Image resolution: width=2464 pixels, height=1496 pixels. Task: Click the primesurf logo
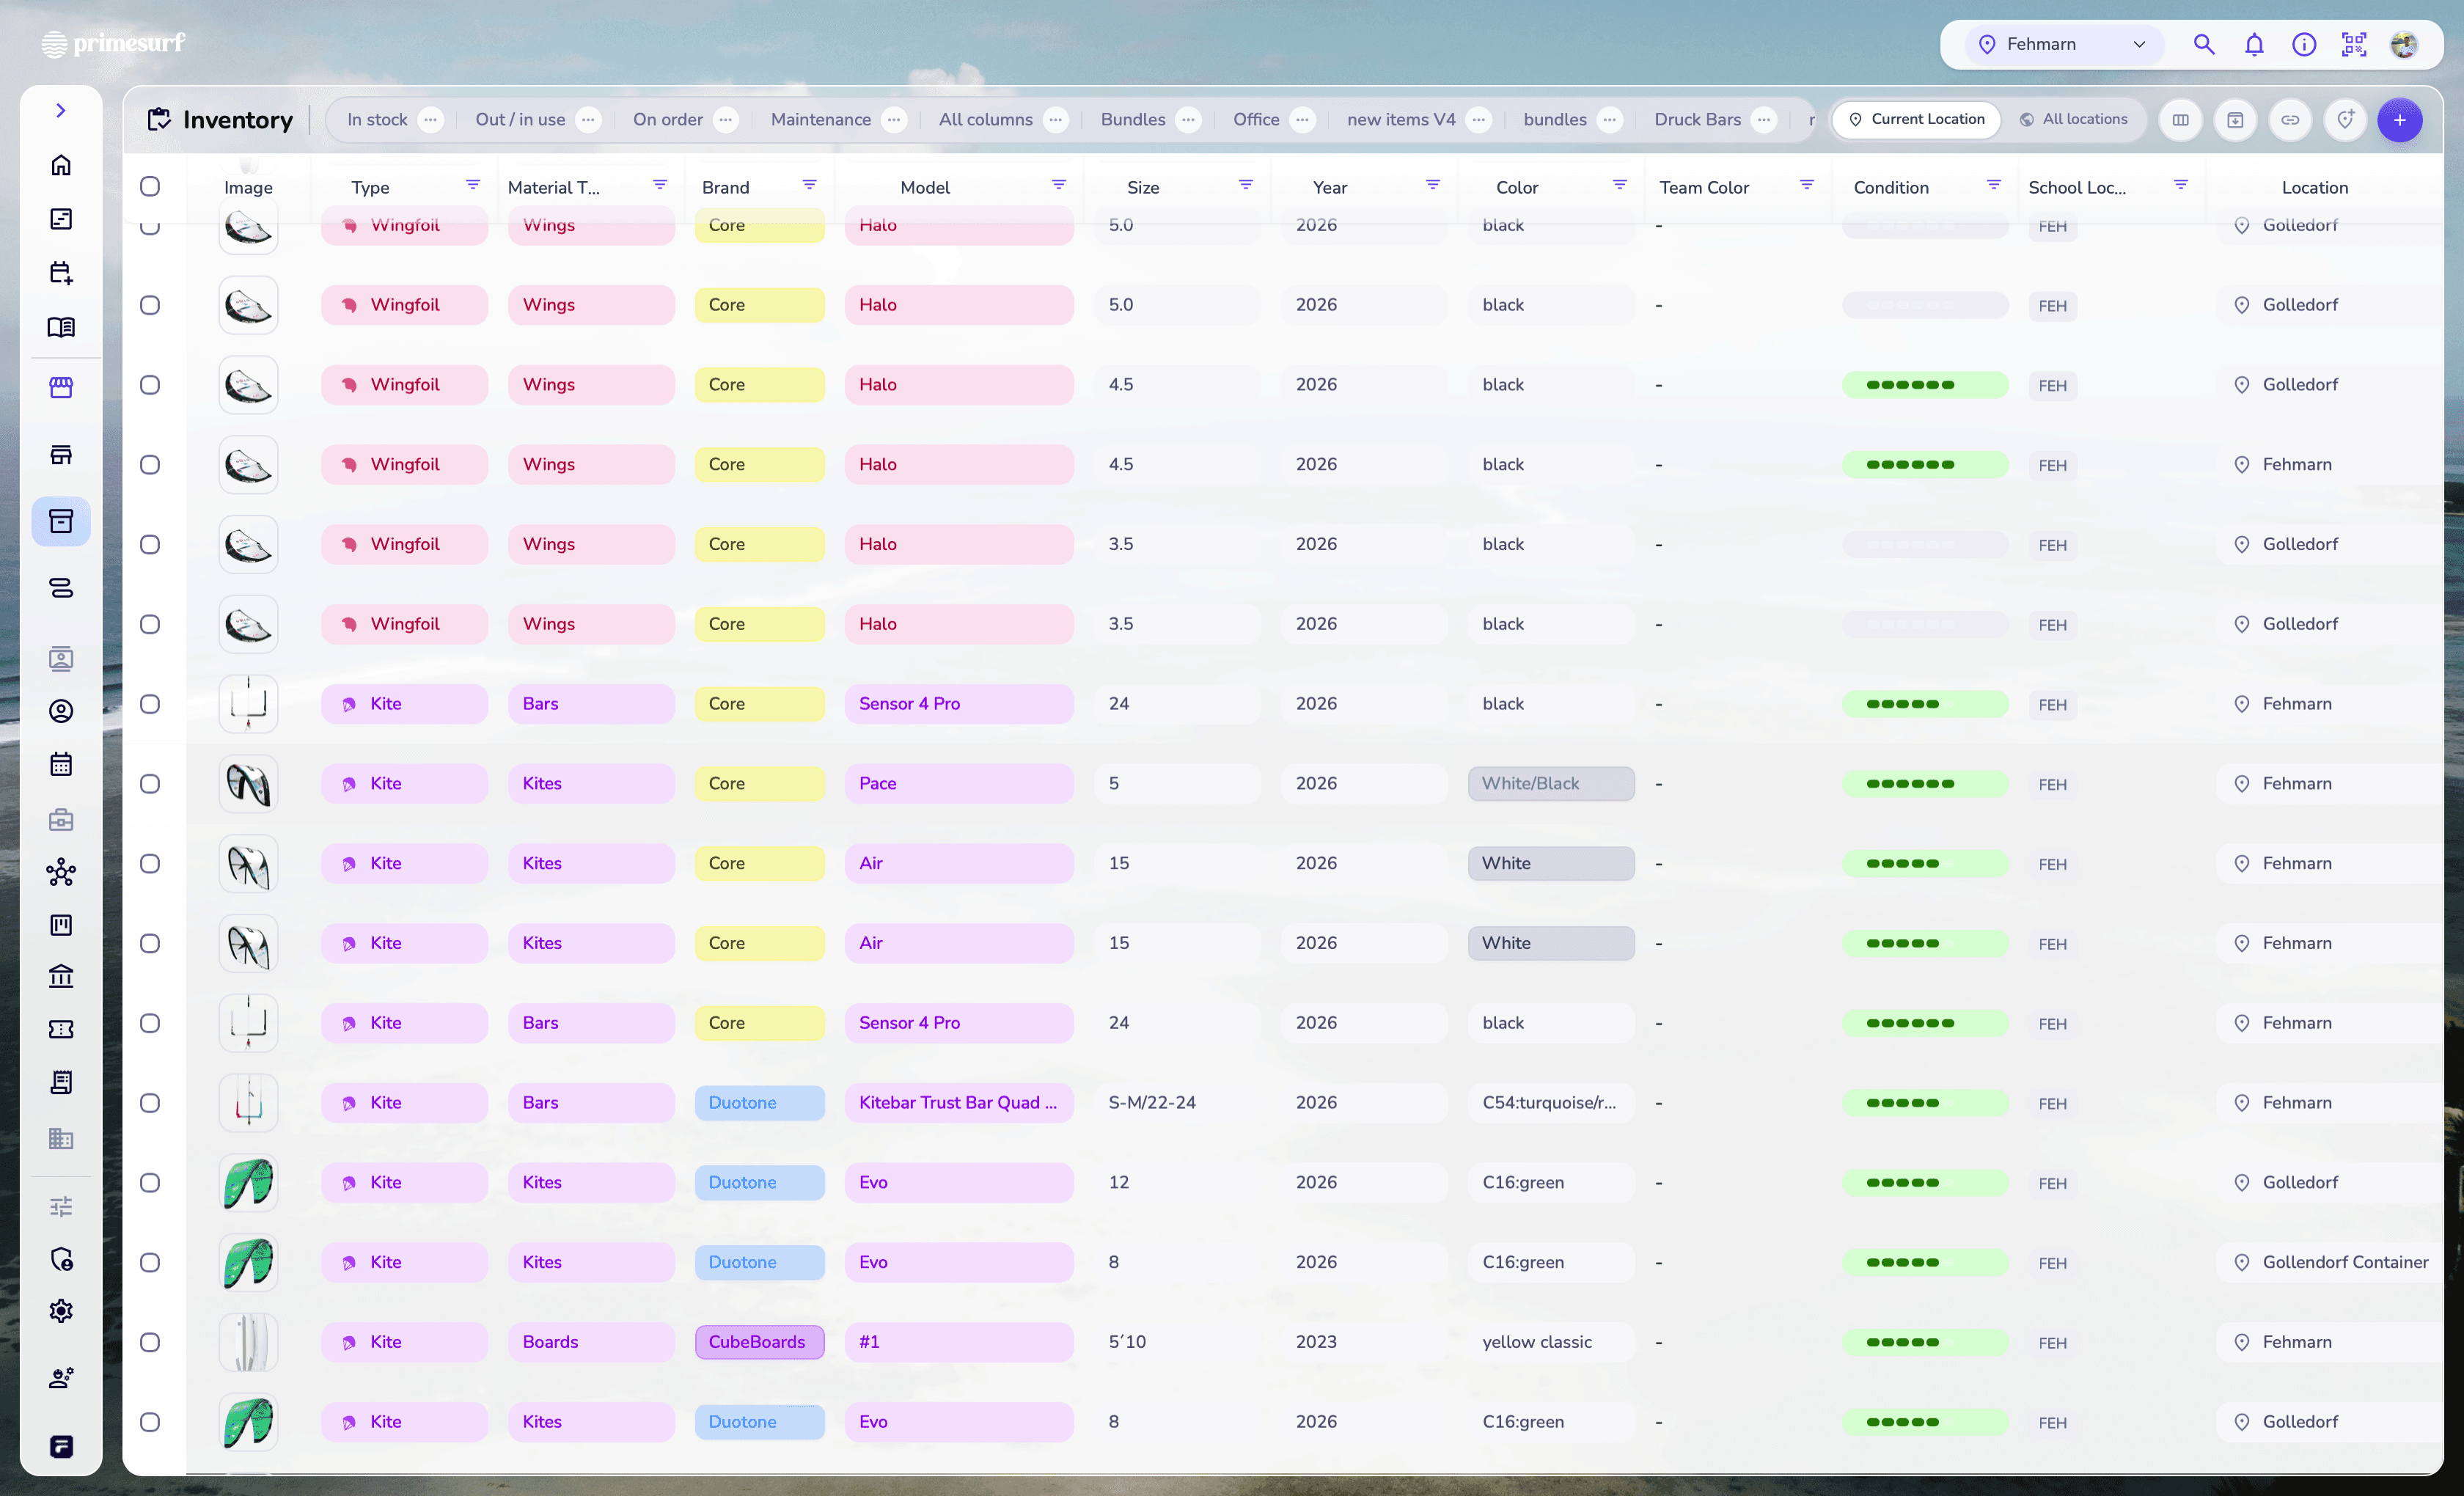point(114,43)
